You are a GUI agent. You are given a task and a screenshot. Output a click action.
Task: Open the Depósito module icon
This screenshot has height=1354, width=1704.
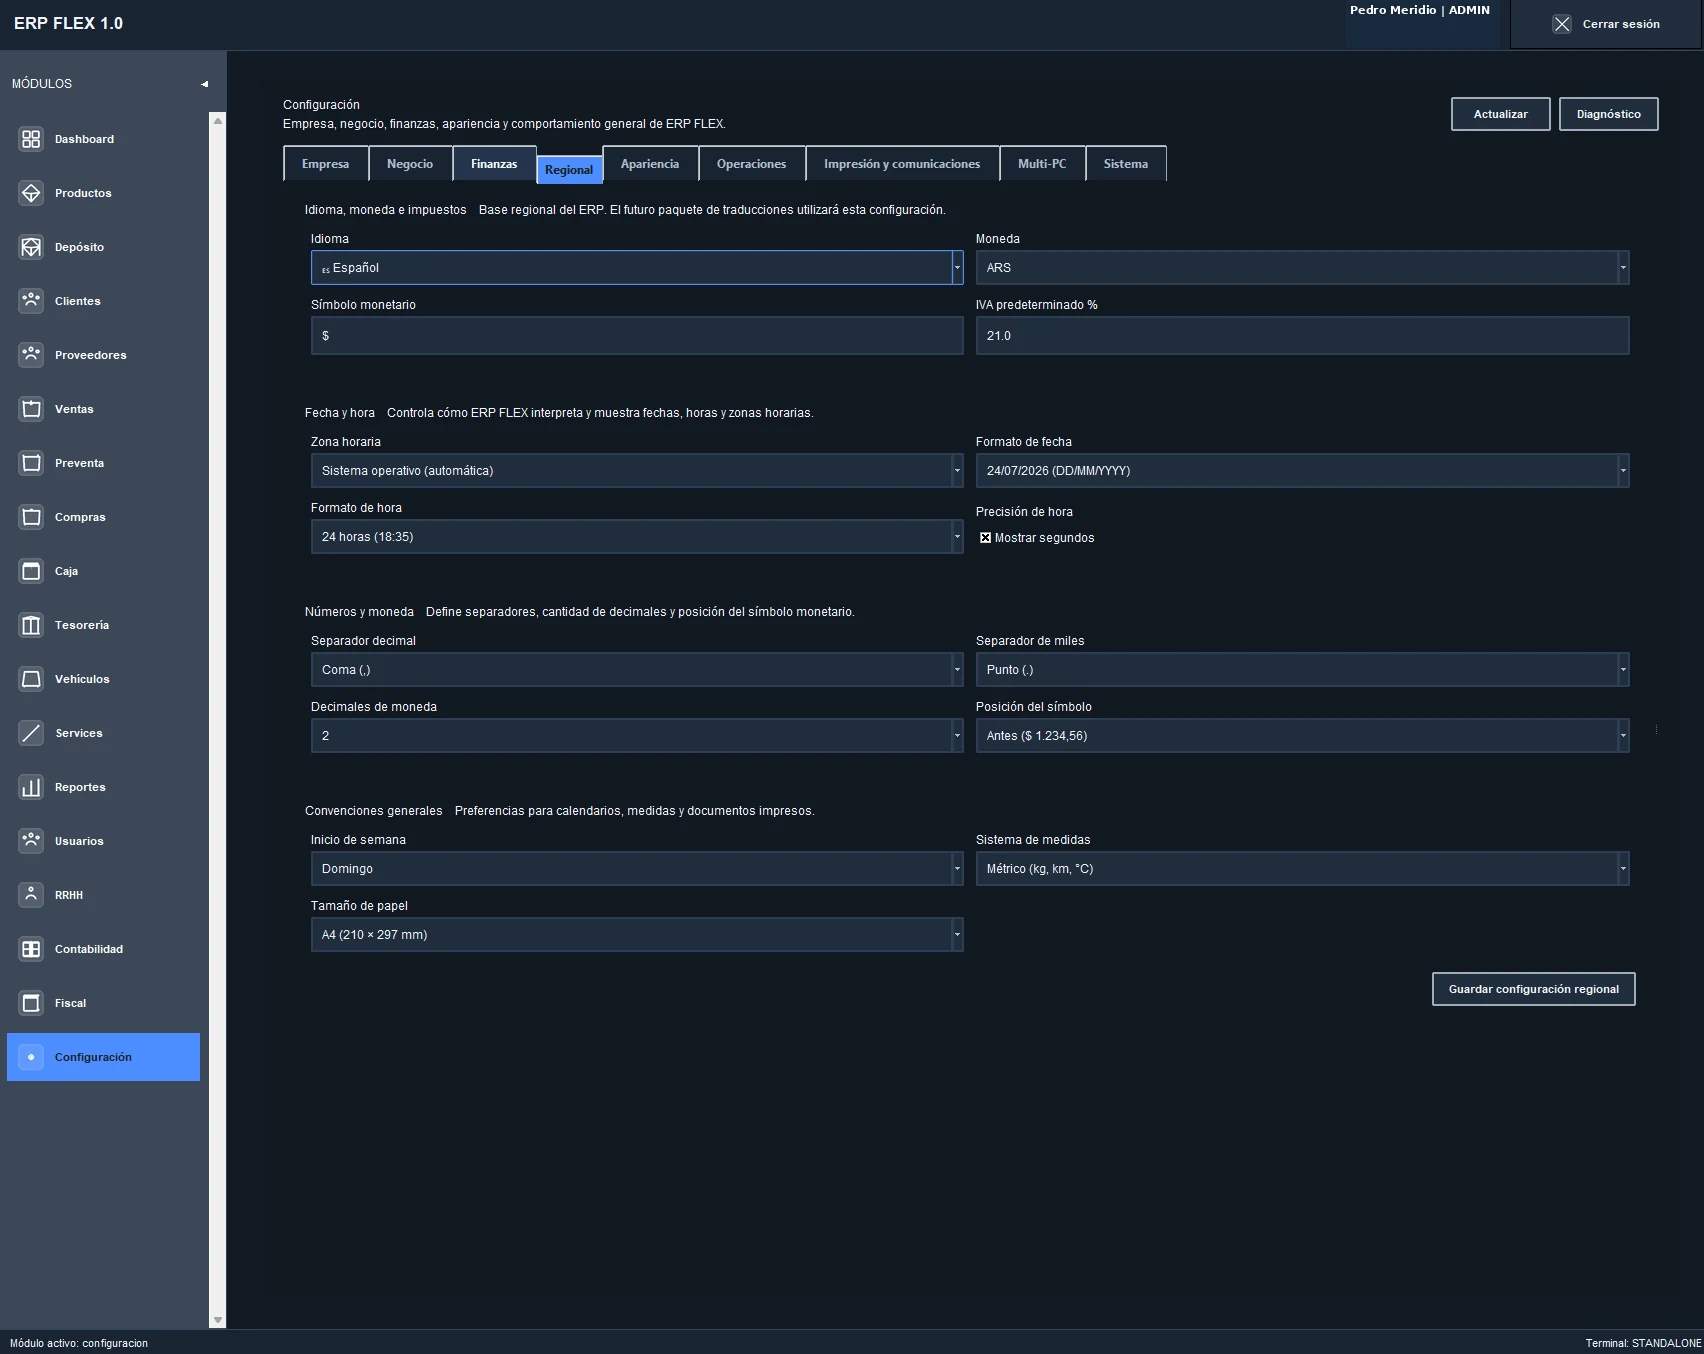point(31,247)
